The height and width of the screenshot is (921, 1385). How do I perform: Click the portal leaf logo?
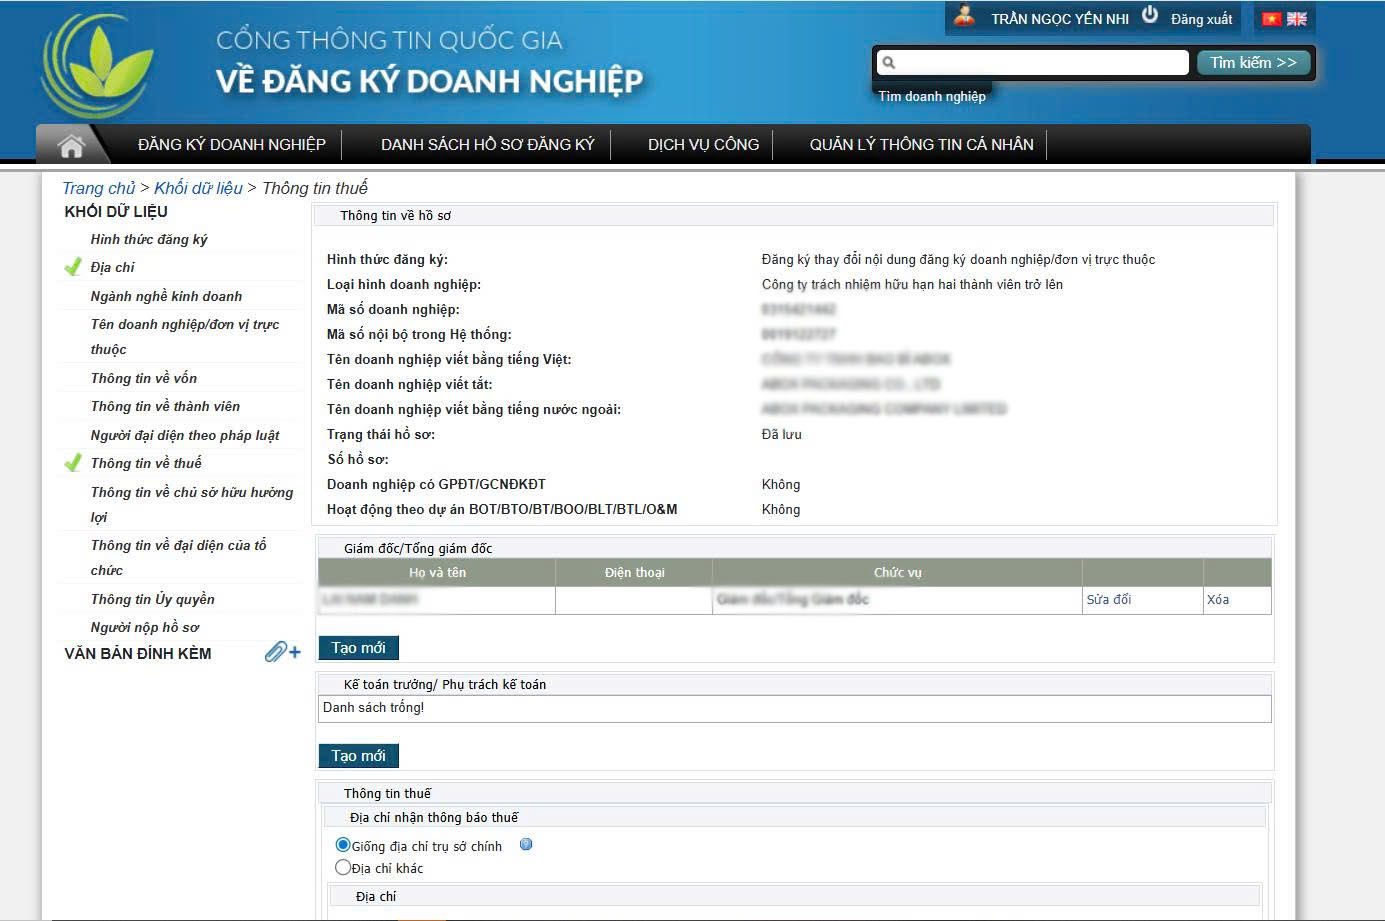tap(98, 66)
